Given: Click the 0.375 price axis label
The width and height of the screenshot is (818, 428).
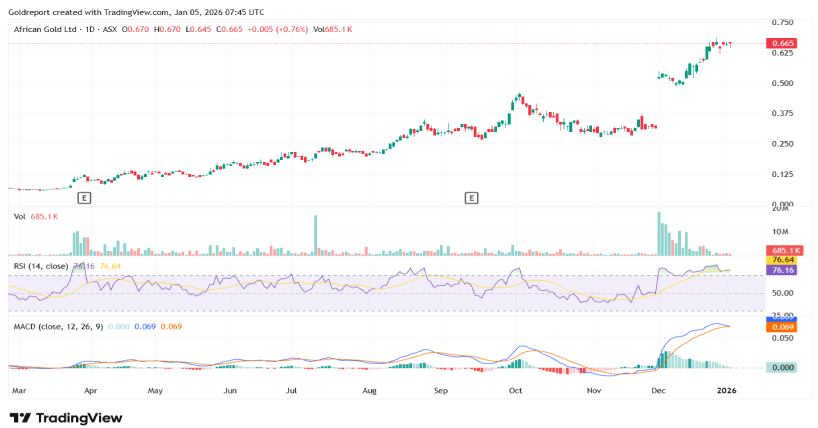Looking at the screenshot, I should click(x=781, y=113).
